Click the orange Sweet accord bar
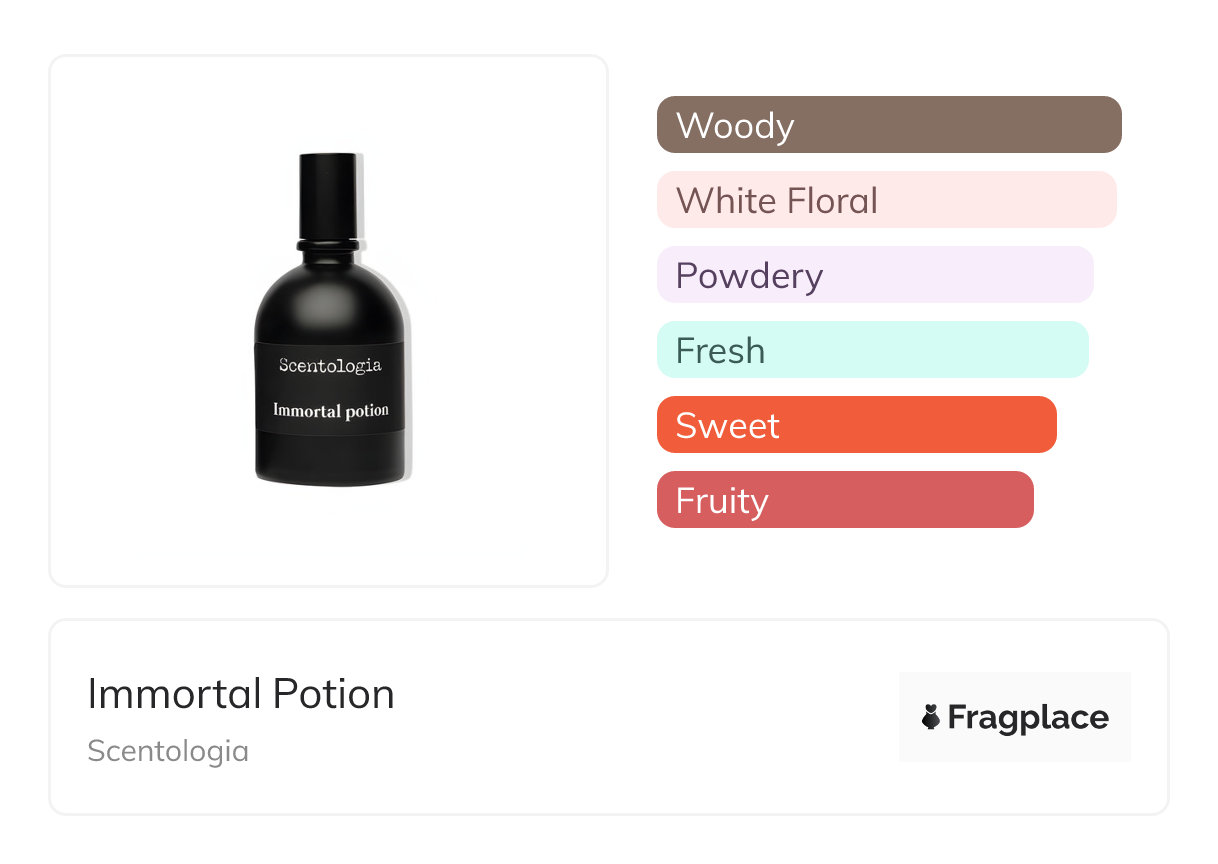The image size is (1218, 864). pos(856,425)
